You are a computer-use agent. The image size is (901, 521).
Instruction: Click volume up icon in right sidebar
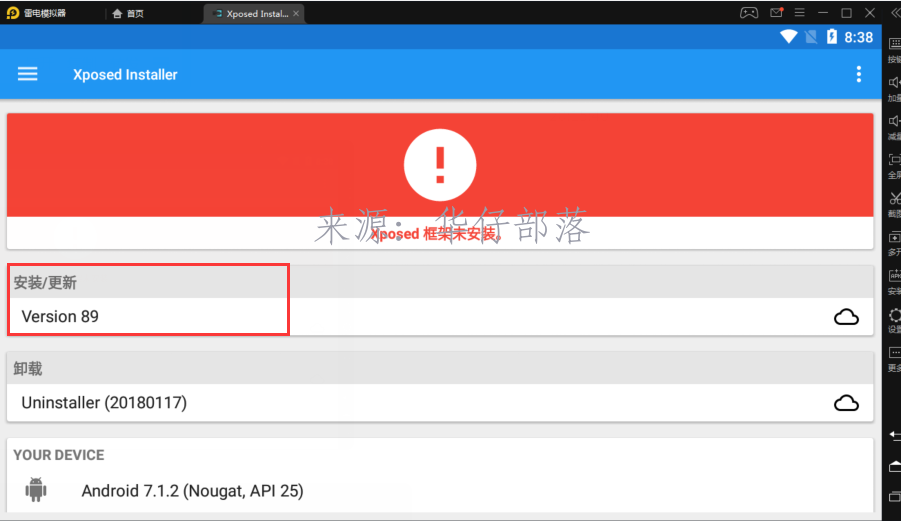coord(894,82)
